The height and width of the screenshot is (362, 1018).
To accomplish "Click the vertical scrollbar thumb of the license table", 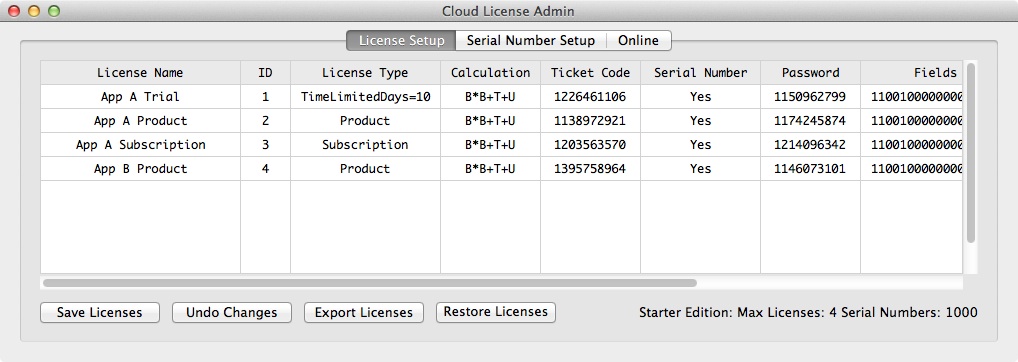I will (x=971, y=153).
